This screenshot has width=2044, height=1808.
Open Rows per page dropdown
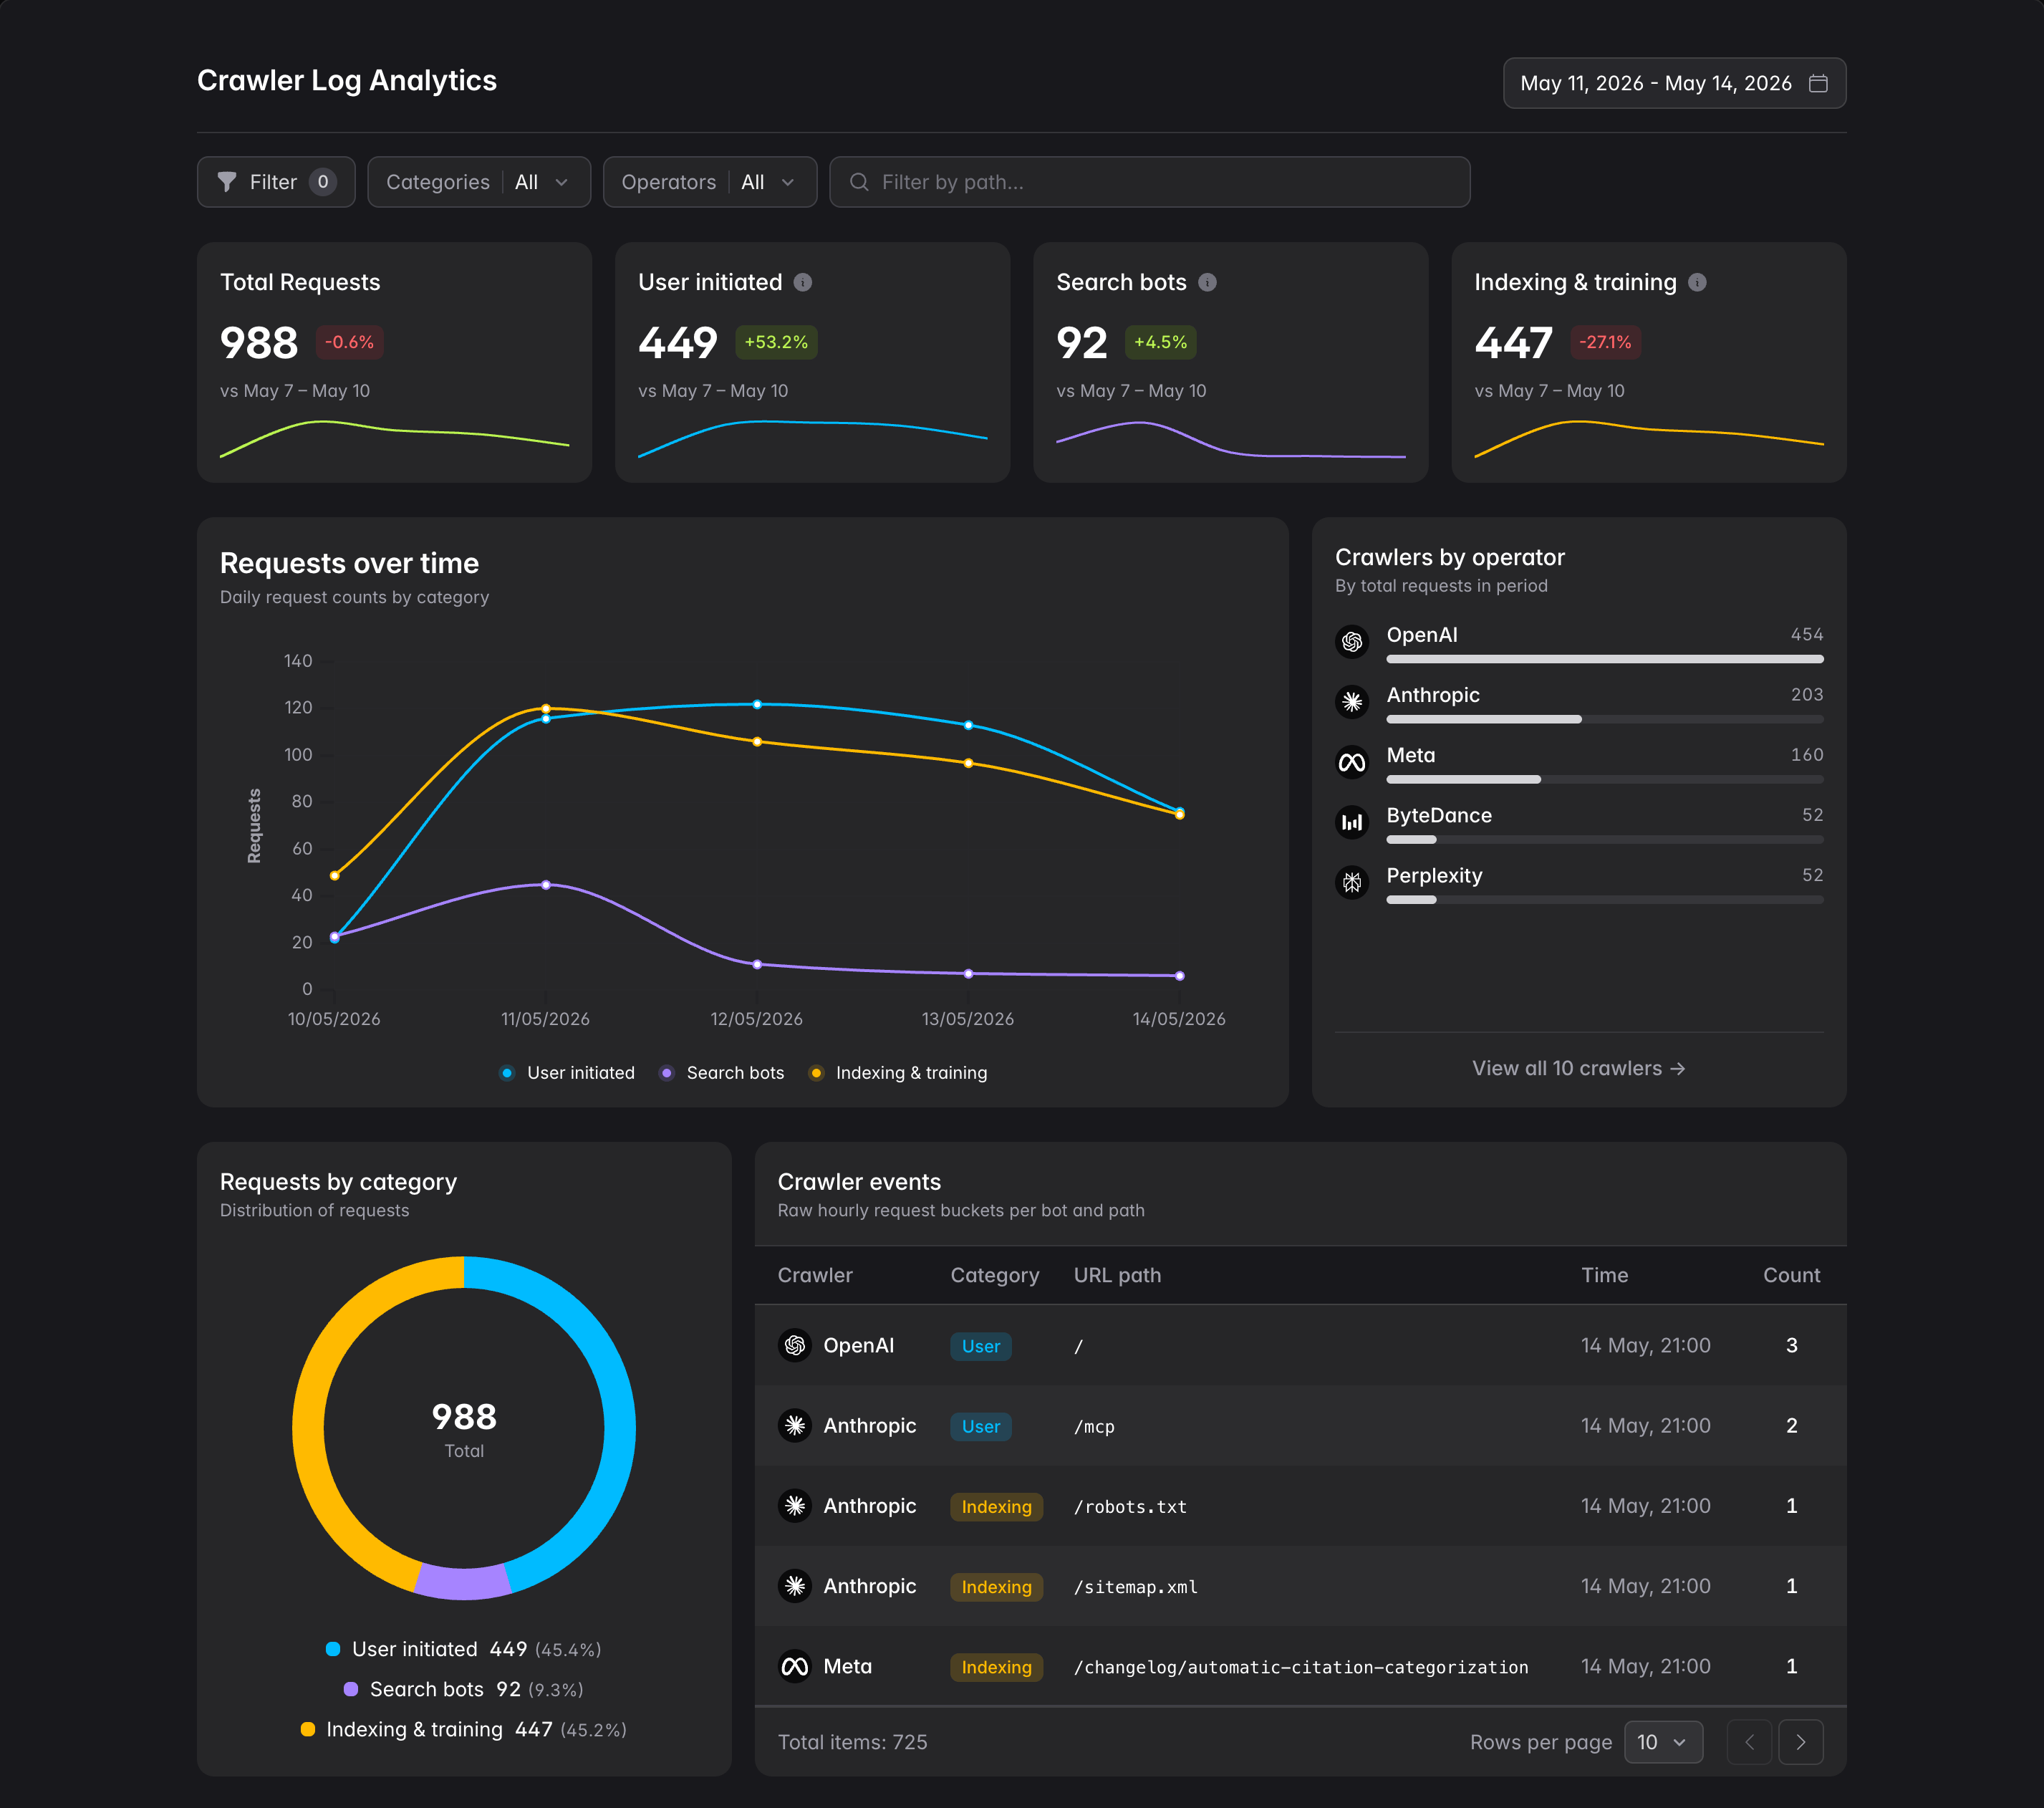point(1663,1742)
